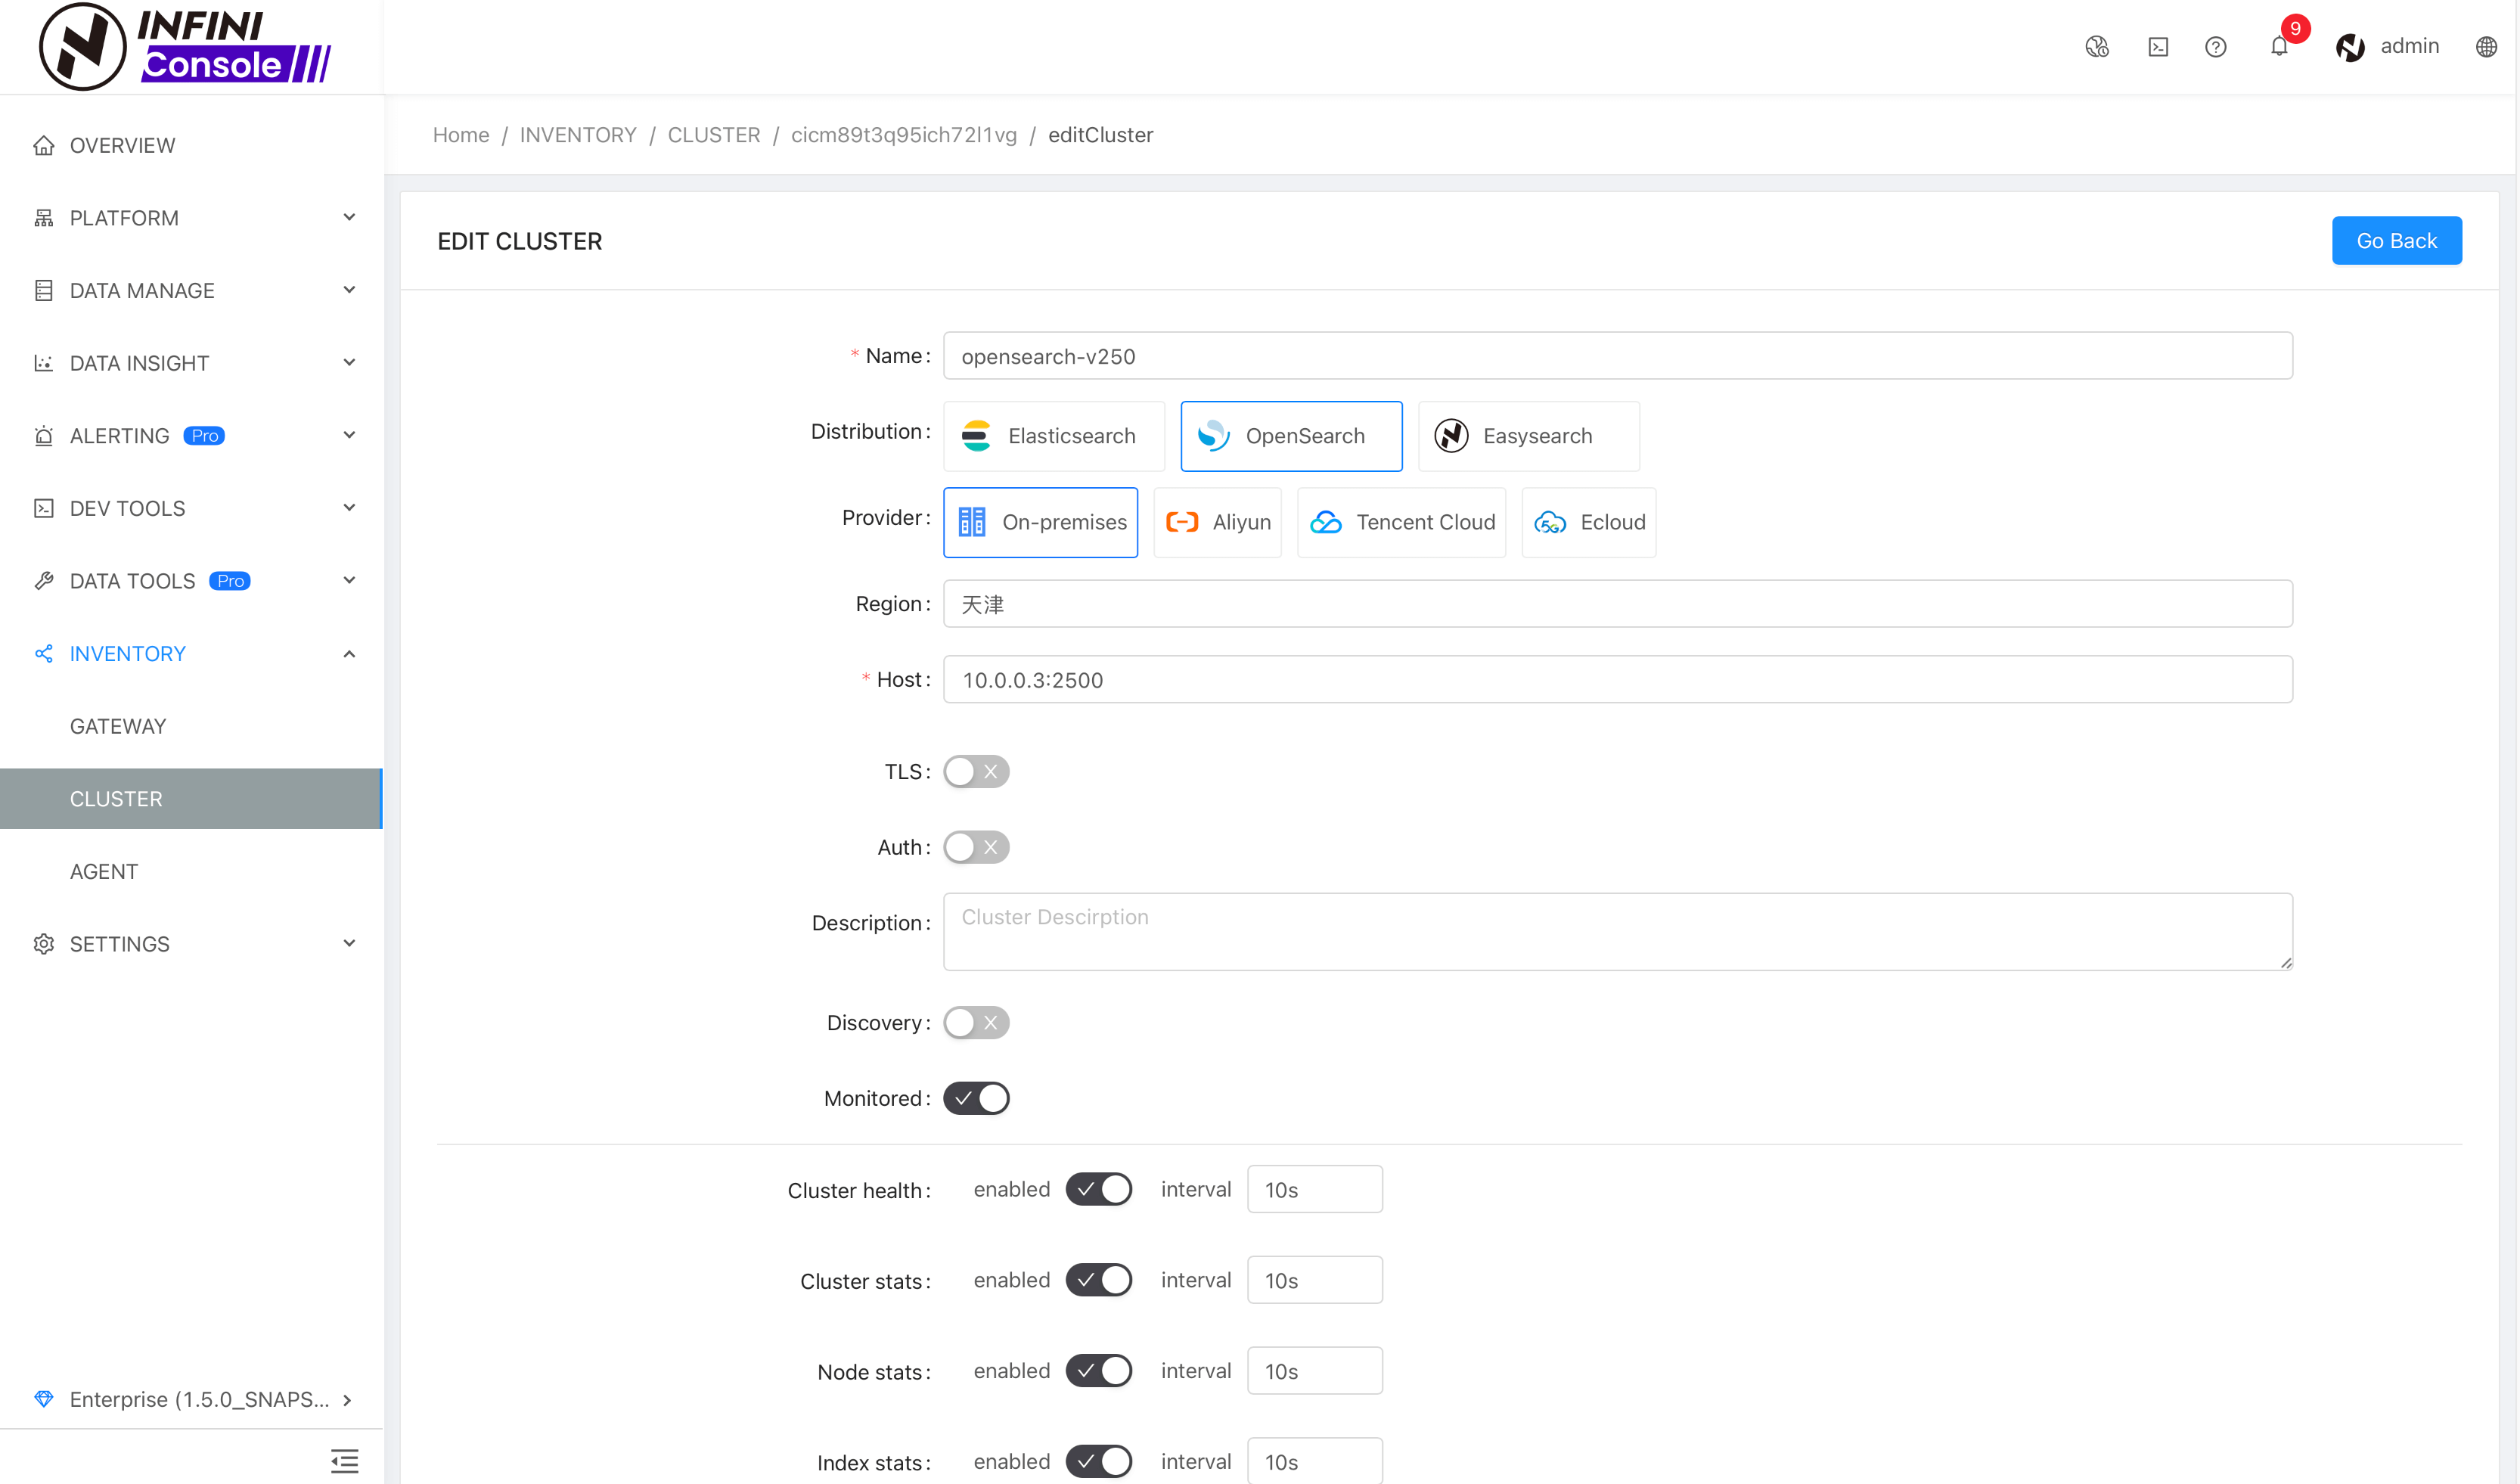Open the OVERVIEW menu item
The height and width of the screenshot is (1484, 2520).
[122, 145]
